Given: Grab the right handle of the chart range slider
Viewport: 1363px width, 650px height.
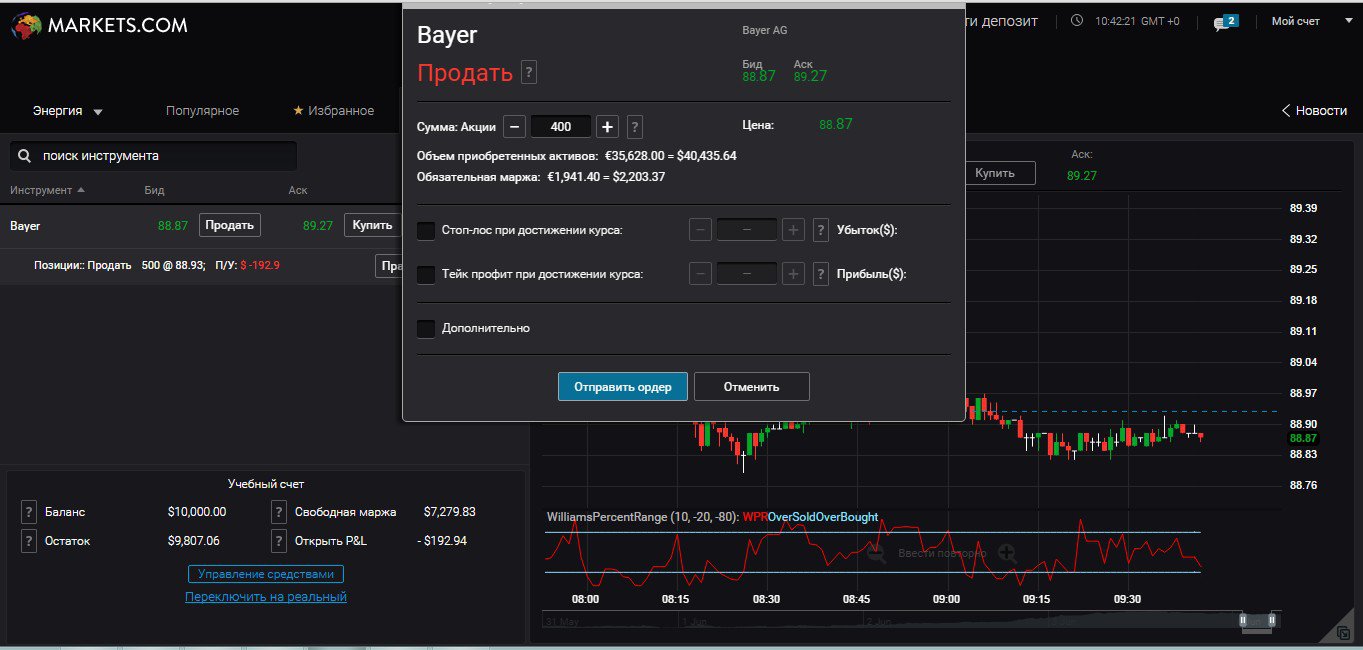Looking at the screenshot, I should [1271, 621].
